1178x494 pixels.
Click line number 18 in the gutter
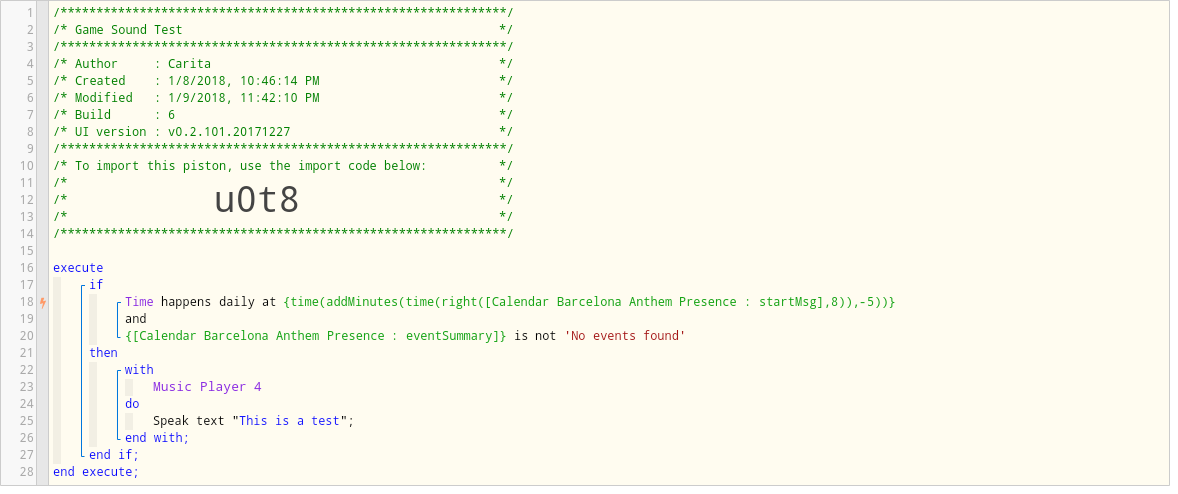[26, 302]
